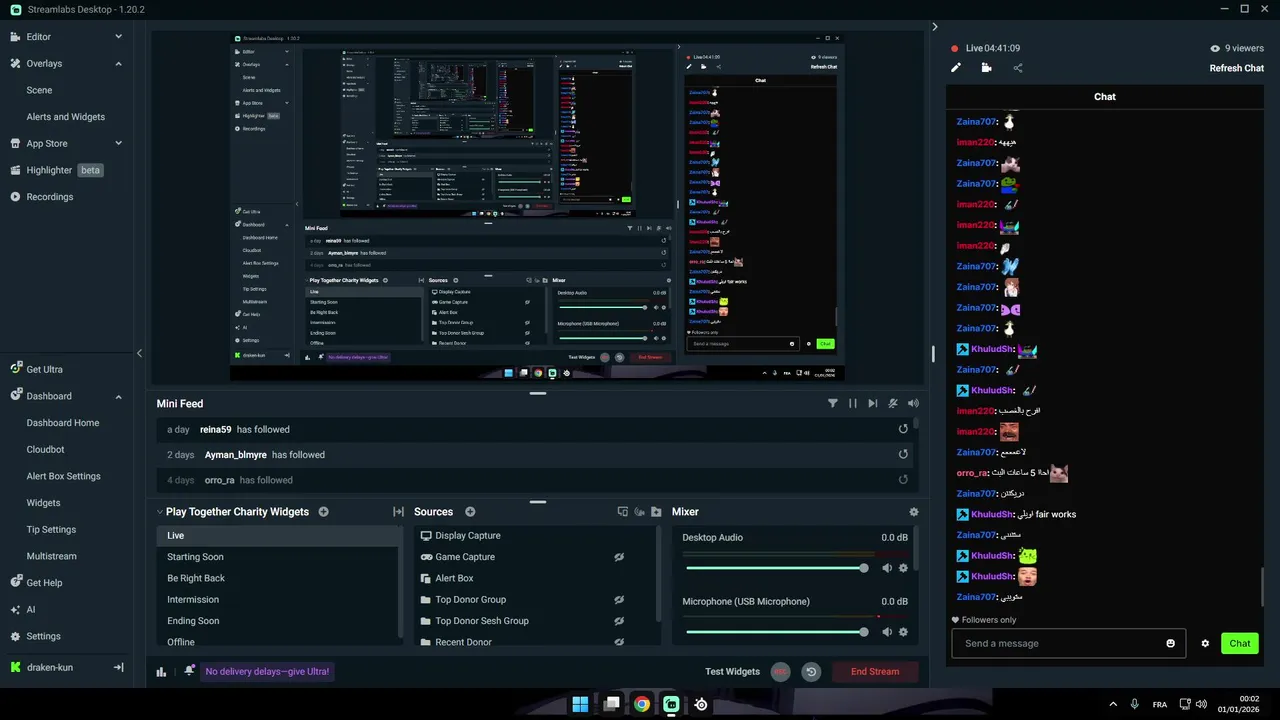This screenshot has height=720, width=1280.
Task: Collapse the left sidebar arrow
Action: click(139, 353)
